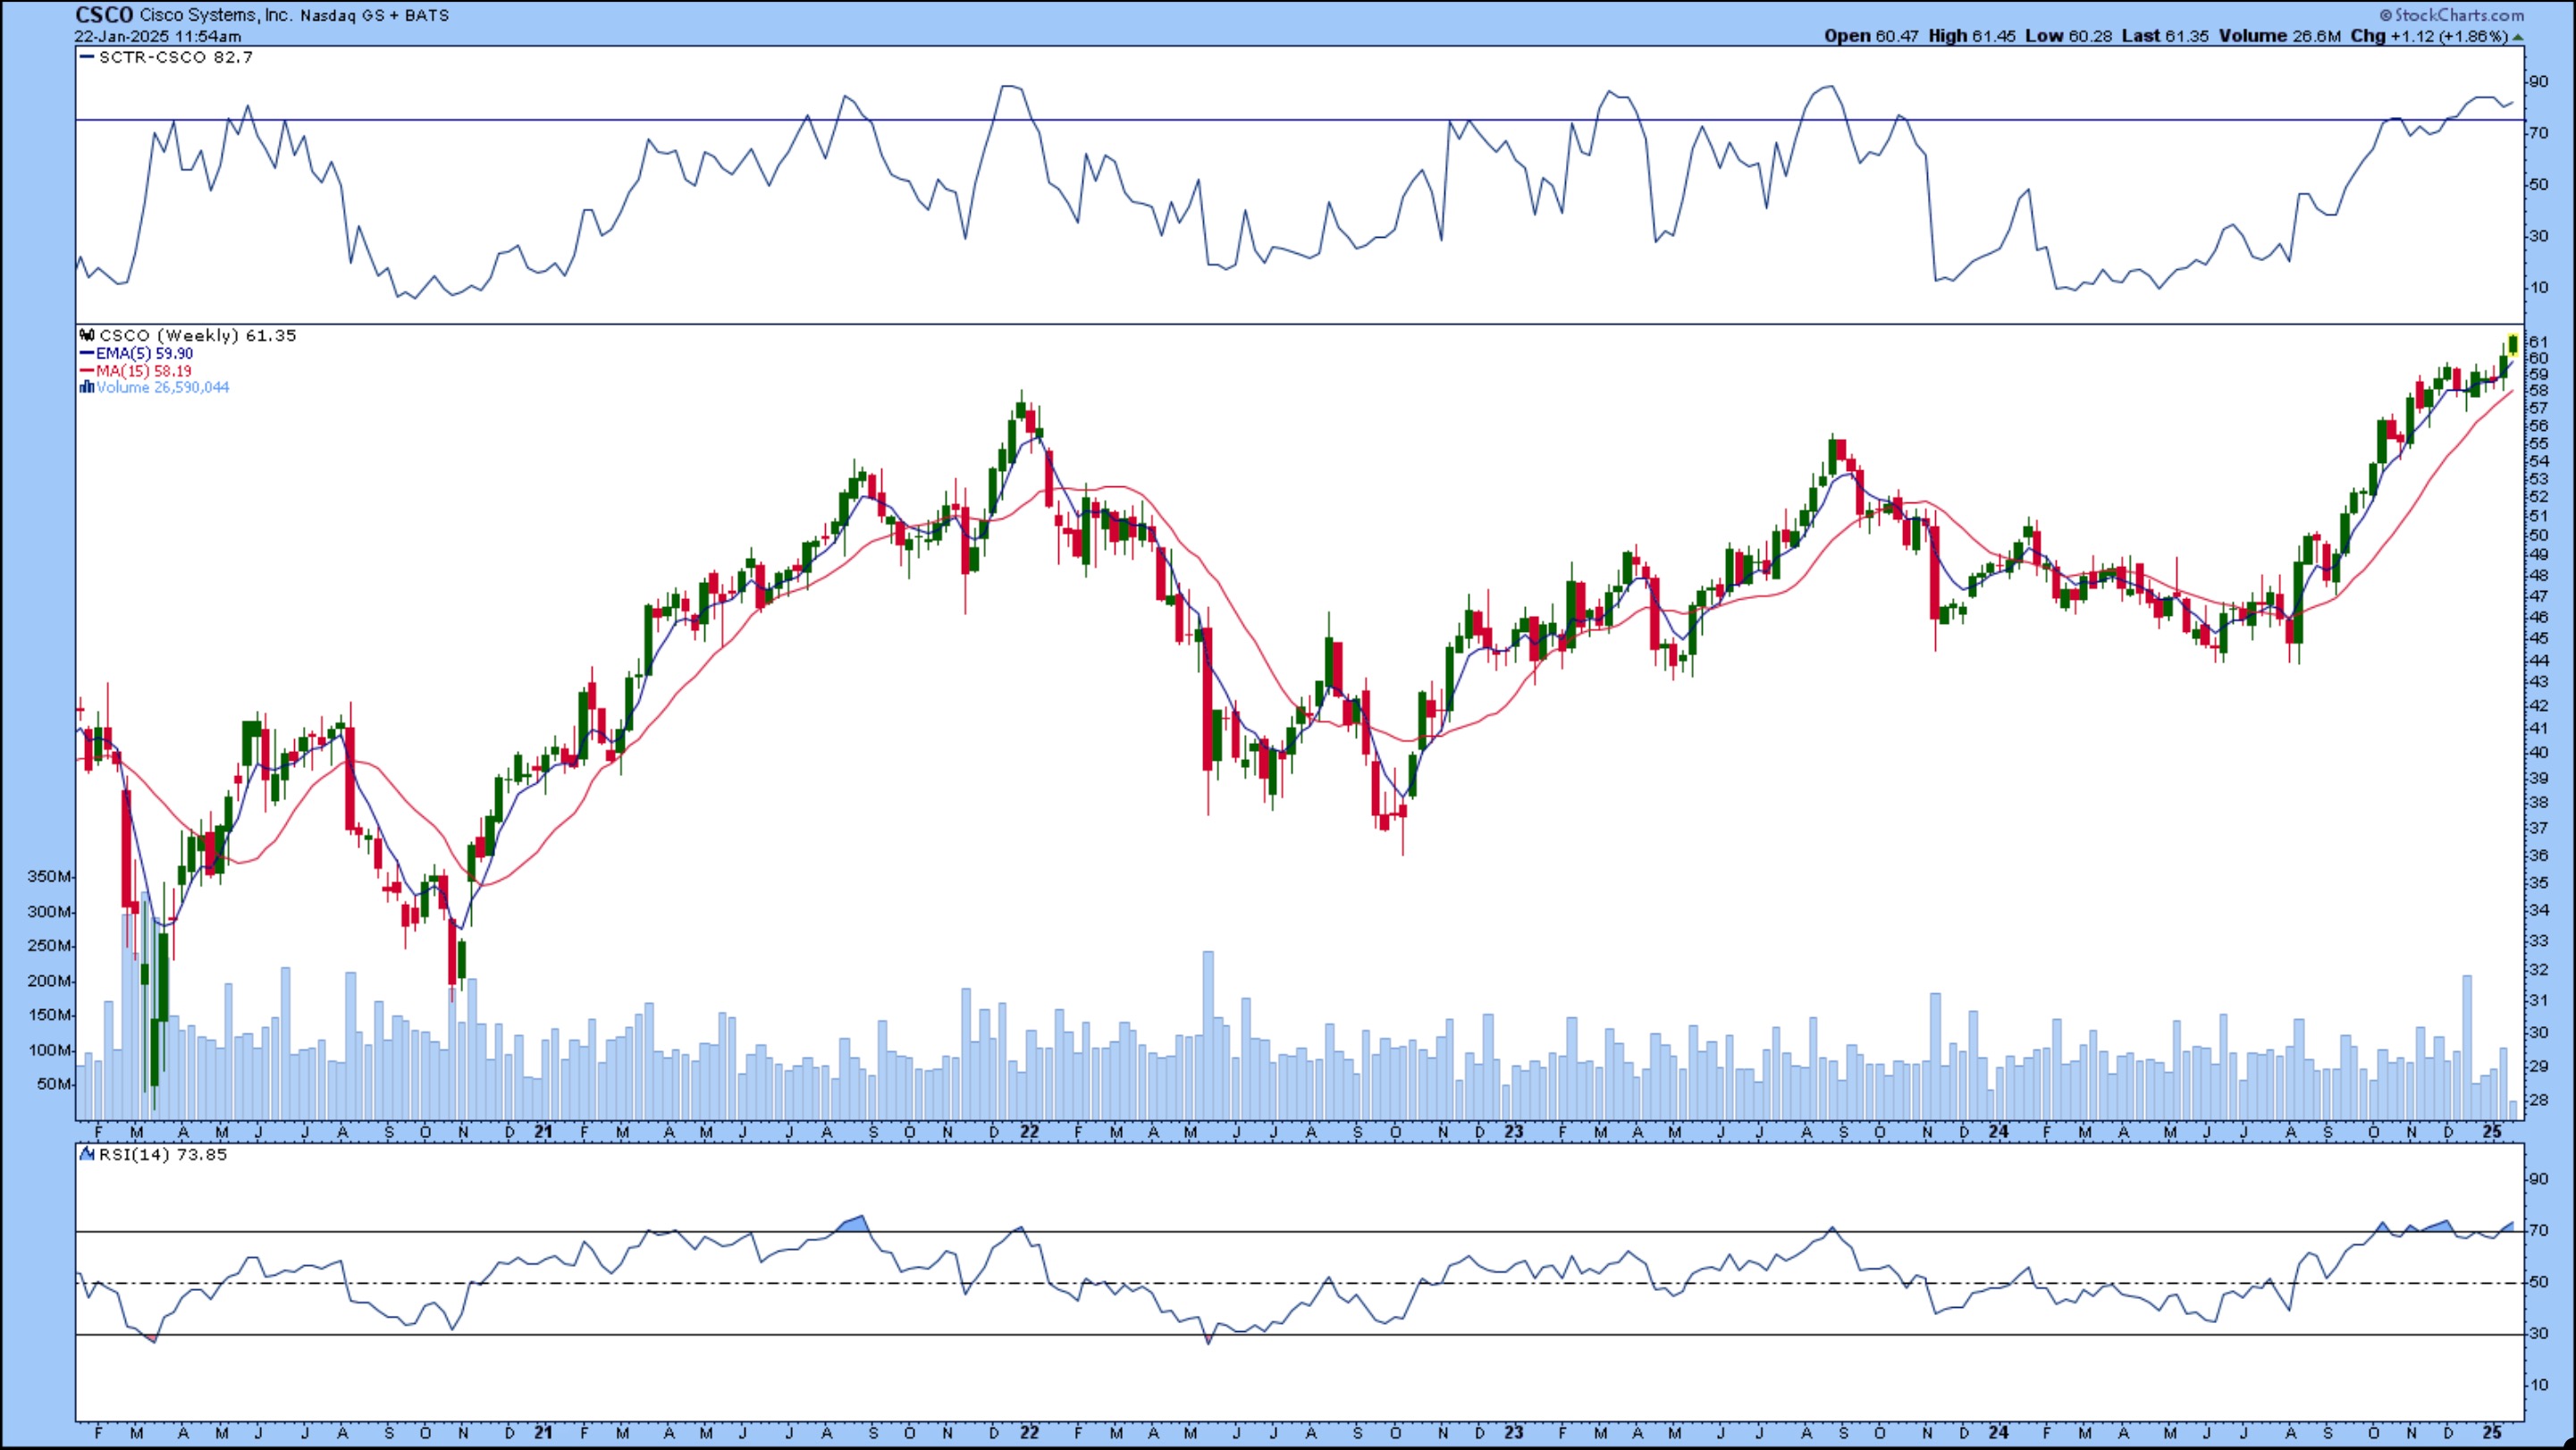
Task: Click the green up-arrow change indicator
Action: point(2518,37)
